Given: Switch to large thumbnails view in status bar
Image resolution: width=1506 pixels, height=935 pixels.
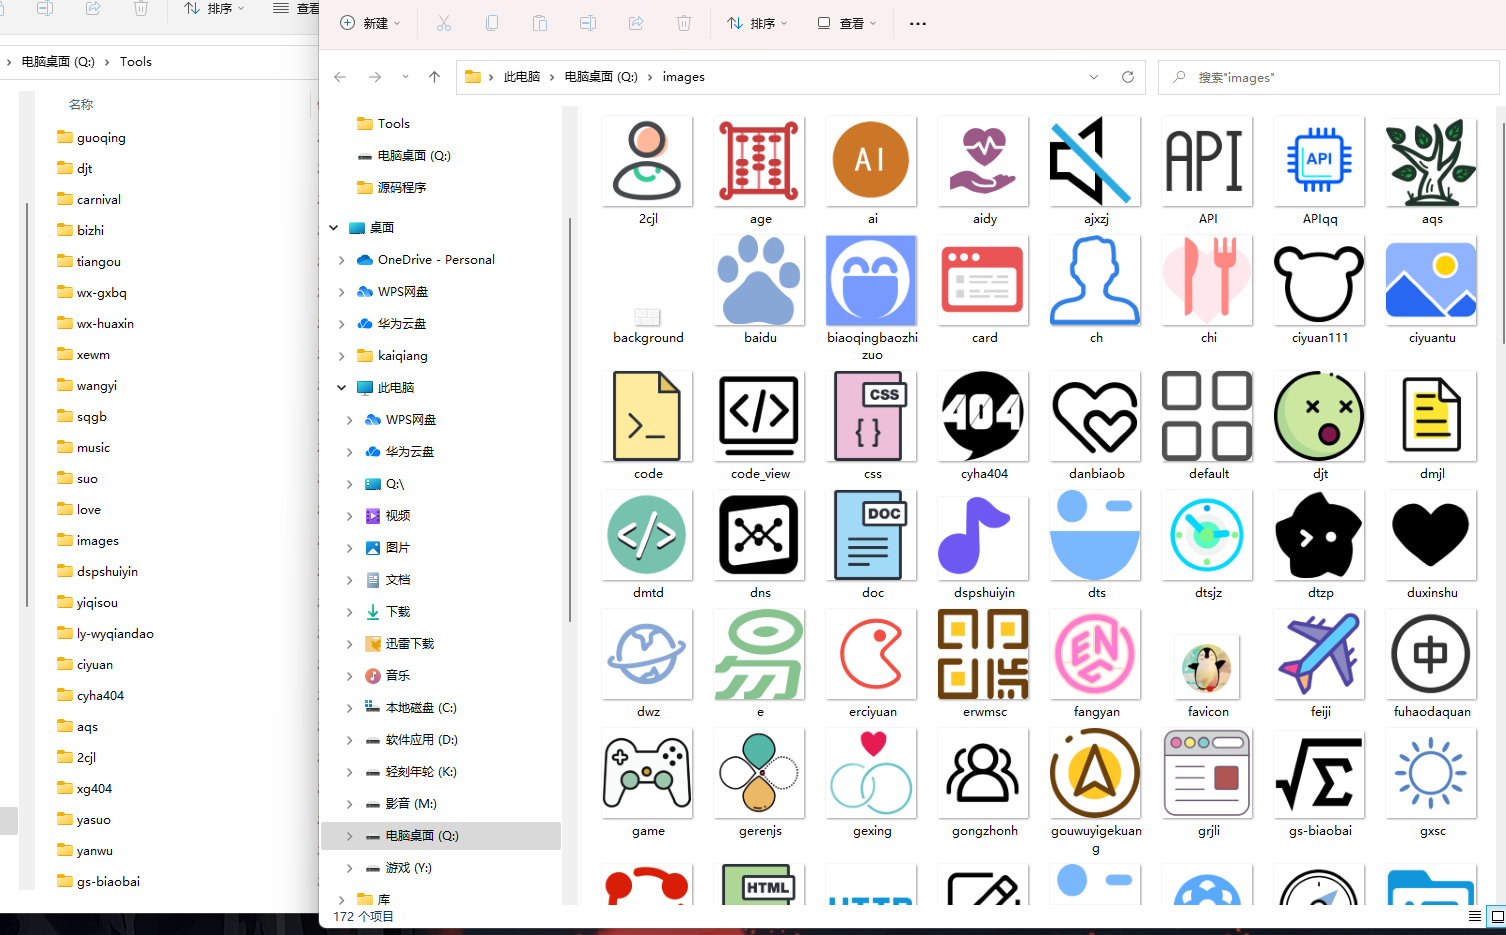Looking at the screenshot, I should click(1496, 916).
